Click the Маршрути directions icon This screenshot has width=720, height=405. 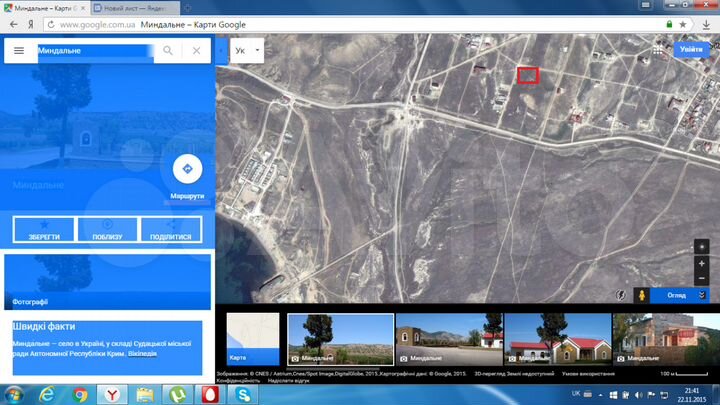pos(187,169)
